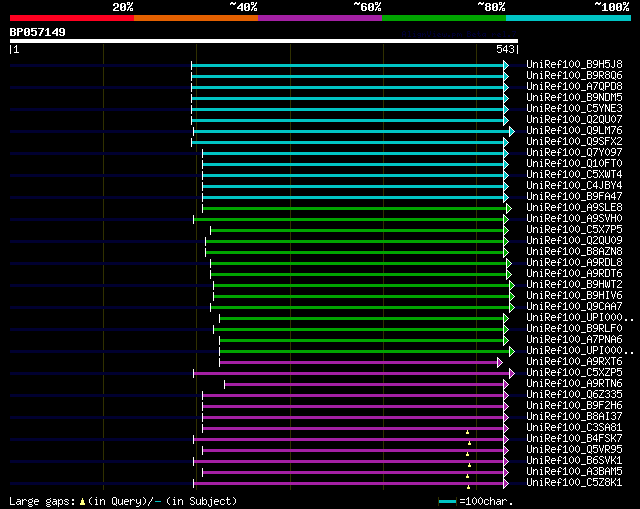Select the UniRef100_C4JBY4 label
Viewport: 640px width, 509px height.
click(x=574, y=186)
